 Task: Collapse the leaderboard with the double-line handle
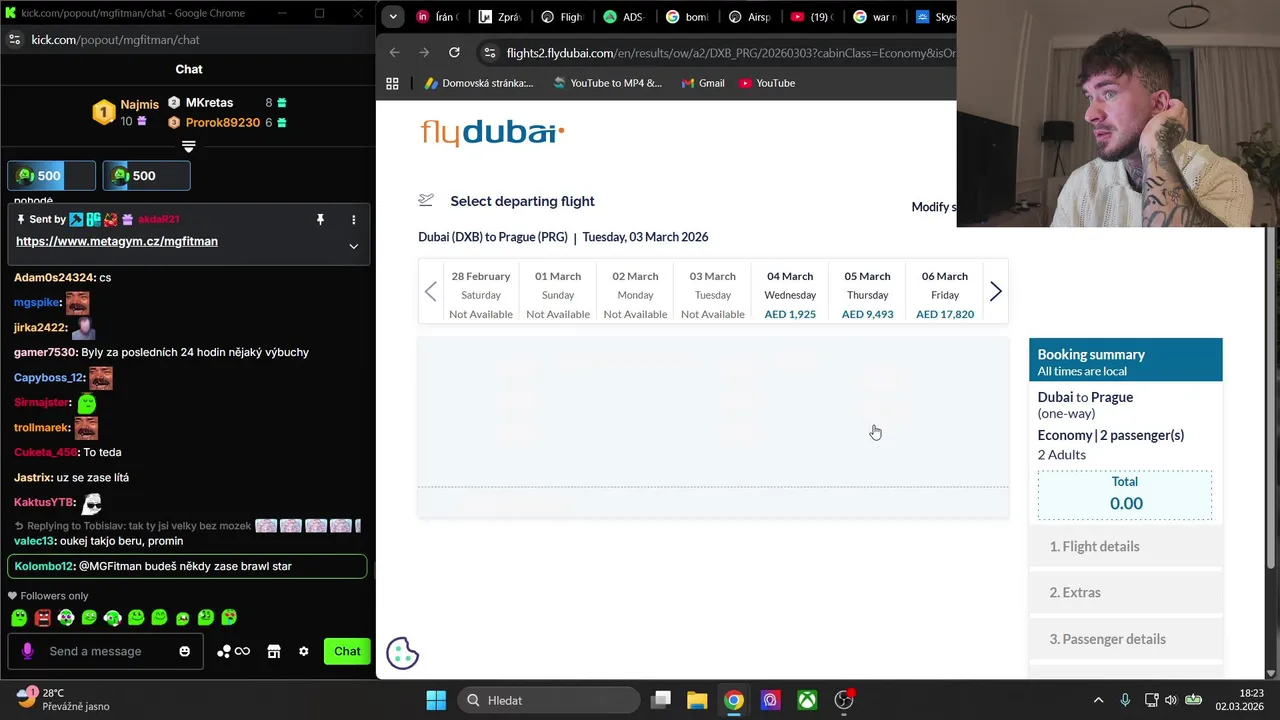click(188, 147)
